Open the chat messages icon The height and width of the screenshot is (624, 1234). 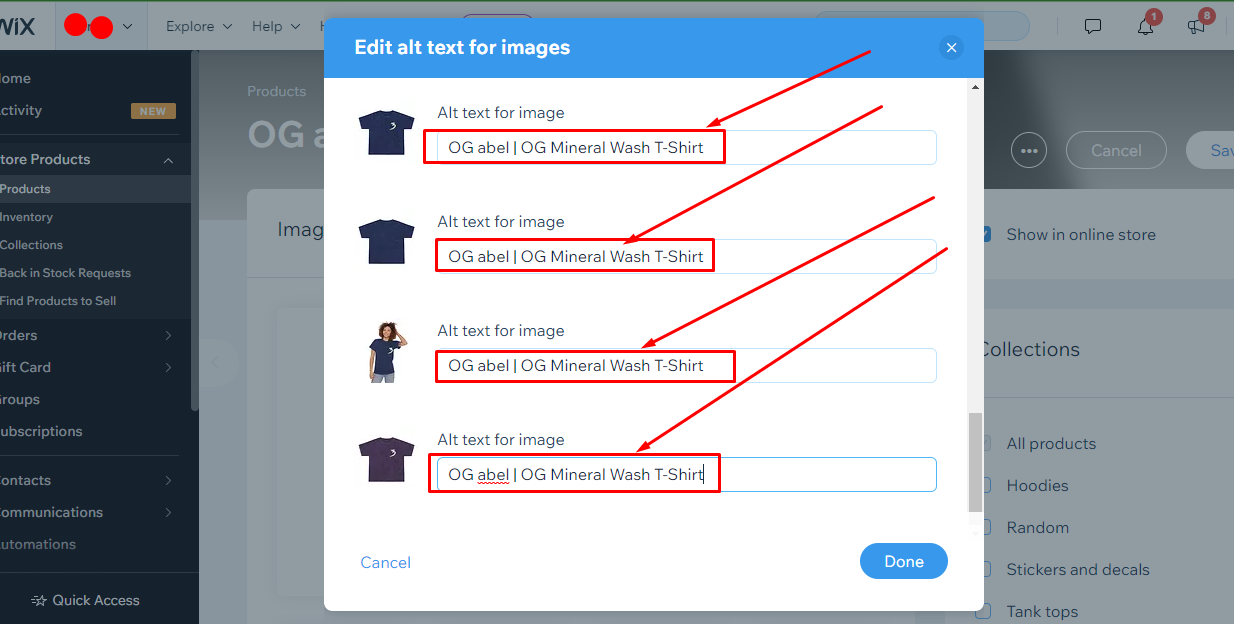[x=1093, y=27]
